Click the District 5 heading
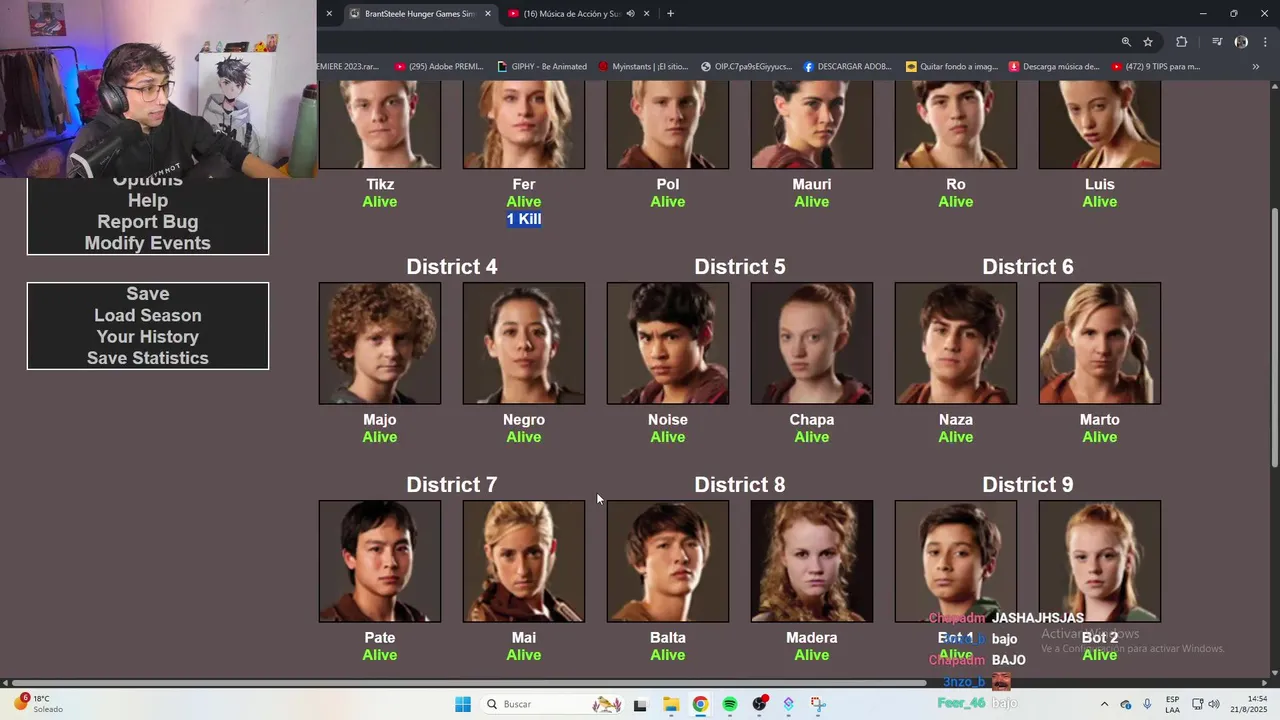This screenshot has width=1280, height=720. [740, 267]
